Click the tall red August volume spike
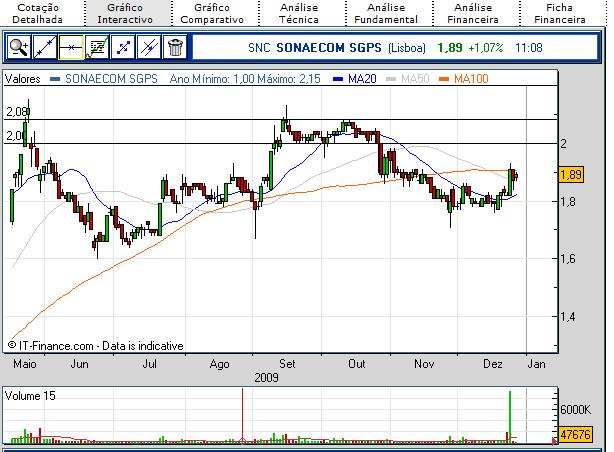The width and height of the screenshot is (614, 452). click(242, 415)
